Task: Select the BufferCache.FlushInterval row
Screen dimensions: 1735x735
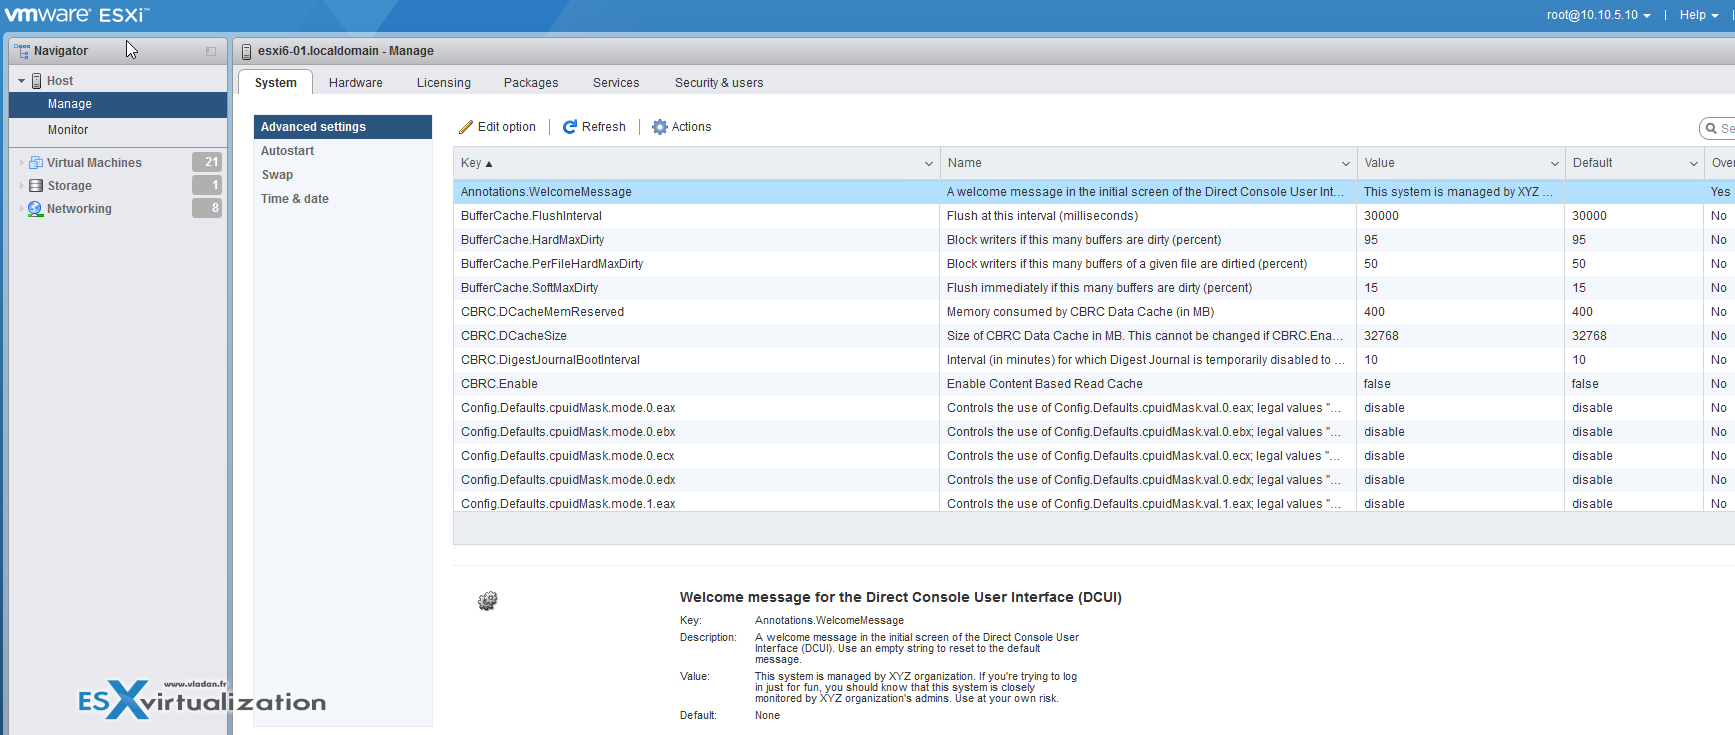Action: tap(1094, 216)
